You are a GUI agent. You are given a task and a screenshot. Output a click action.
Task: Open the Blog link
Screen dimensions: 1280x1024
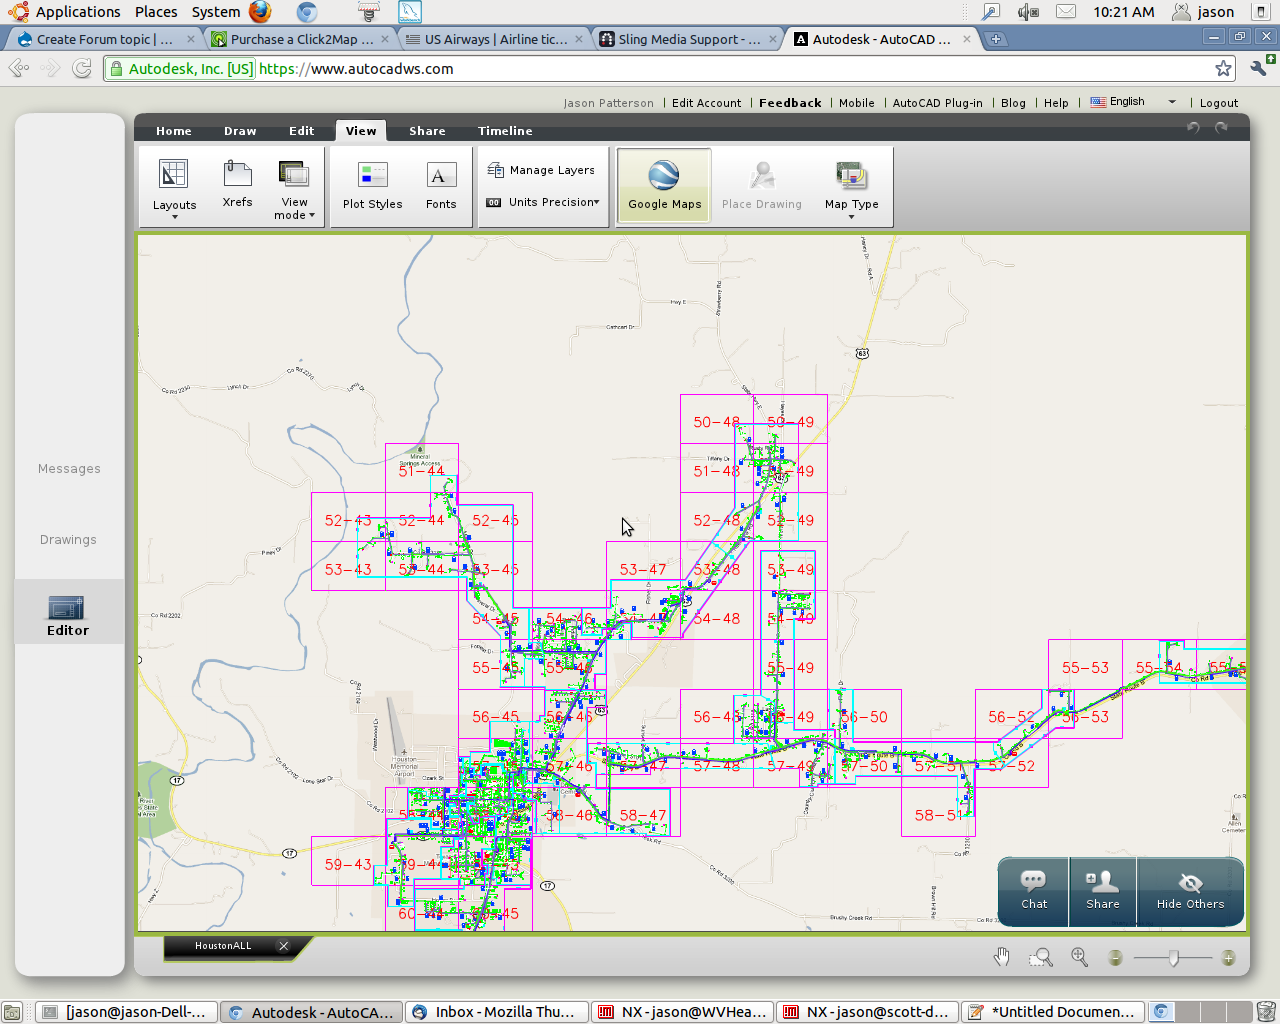pyautogui.click(x=1013, y=103)
